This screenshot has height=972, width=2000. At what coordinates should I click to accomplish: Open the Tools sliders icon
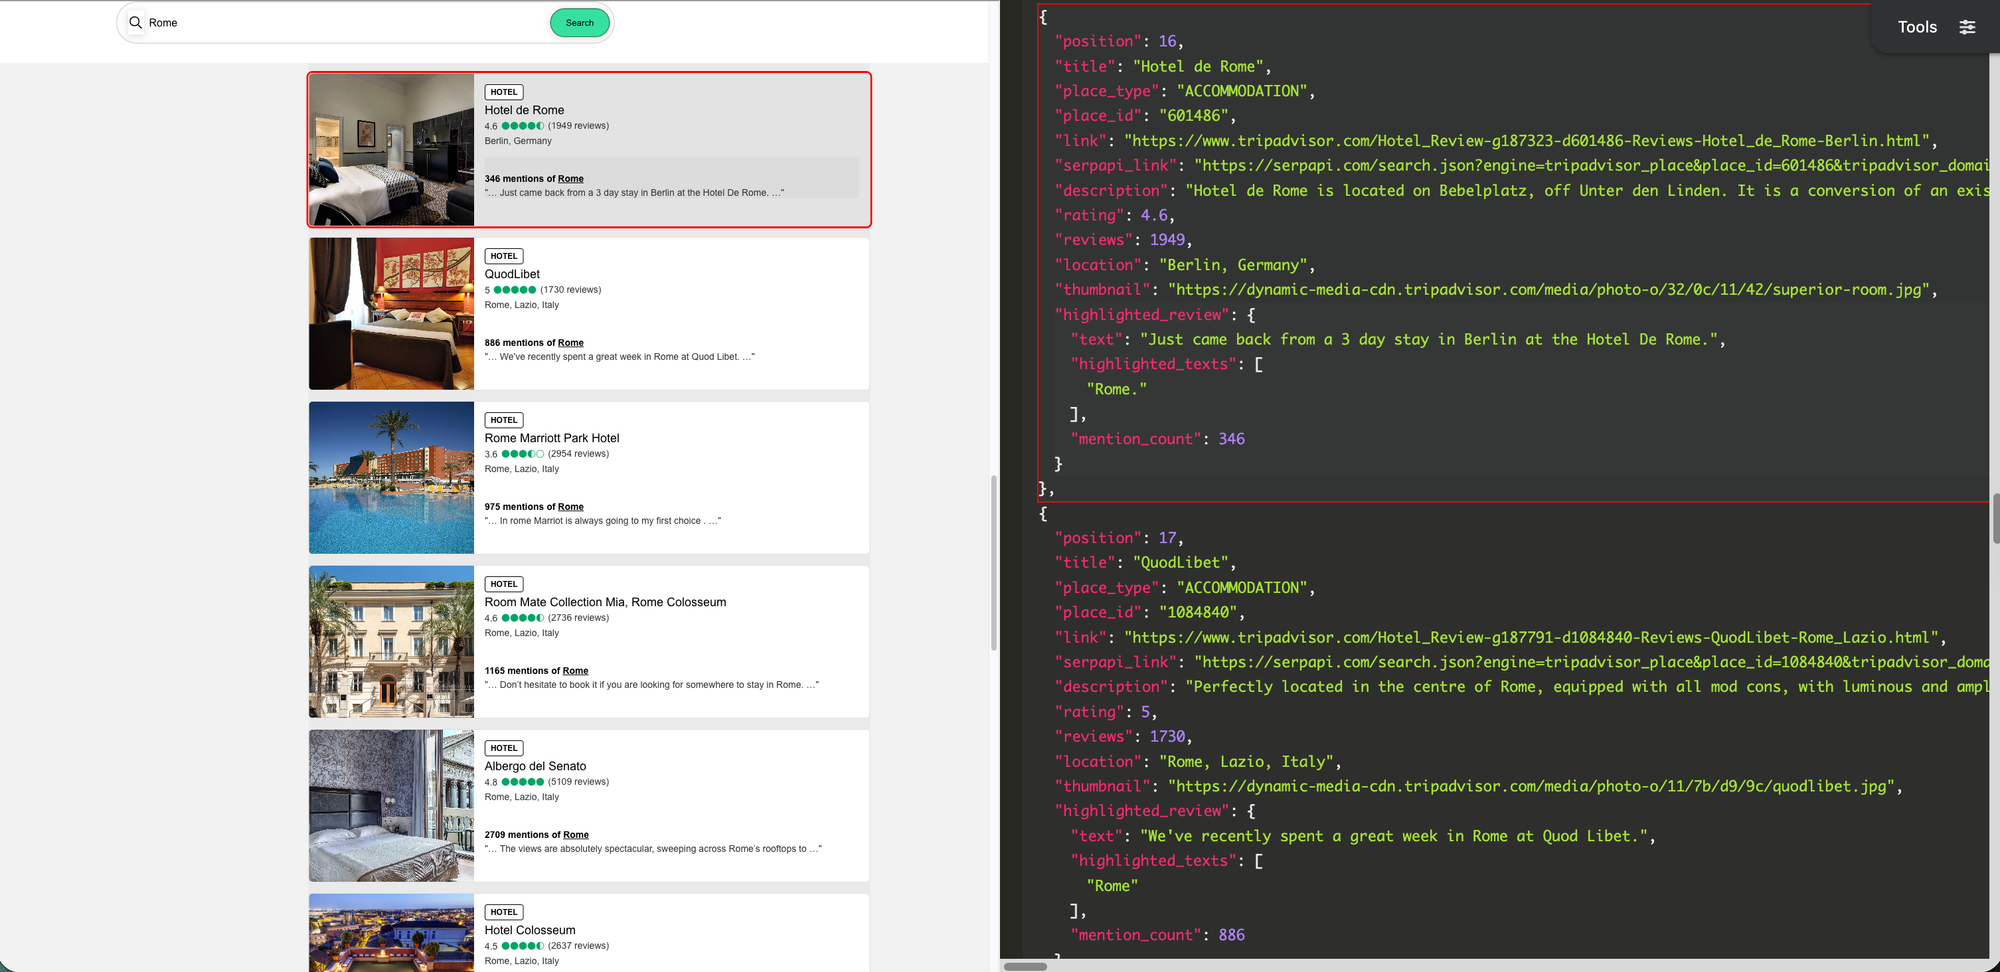(1967, 27)
